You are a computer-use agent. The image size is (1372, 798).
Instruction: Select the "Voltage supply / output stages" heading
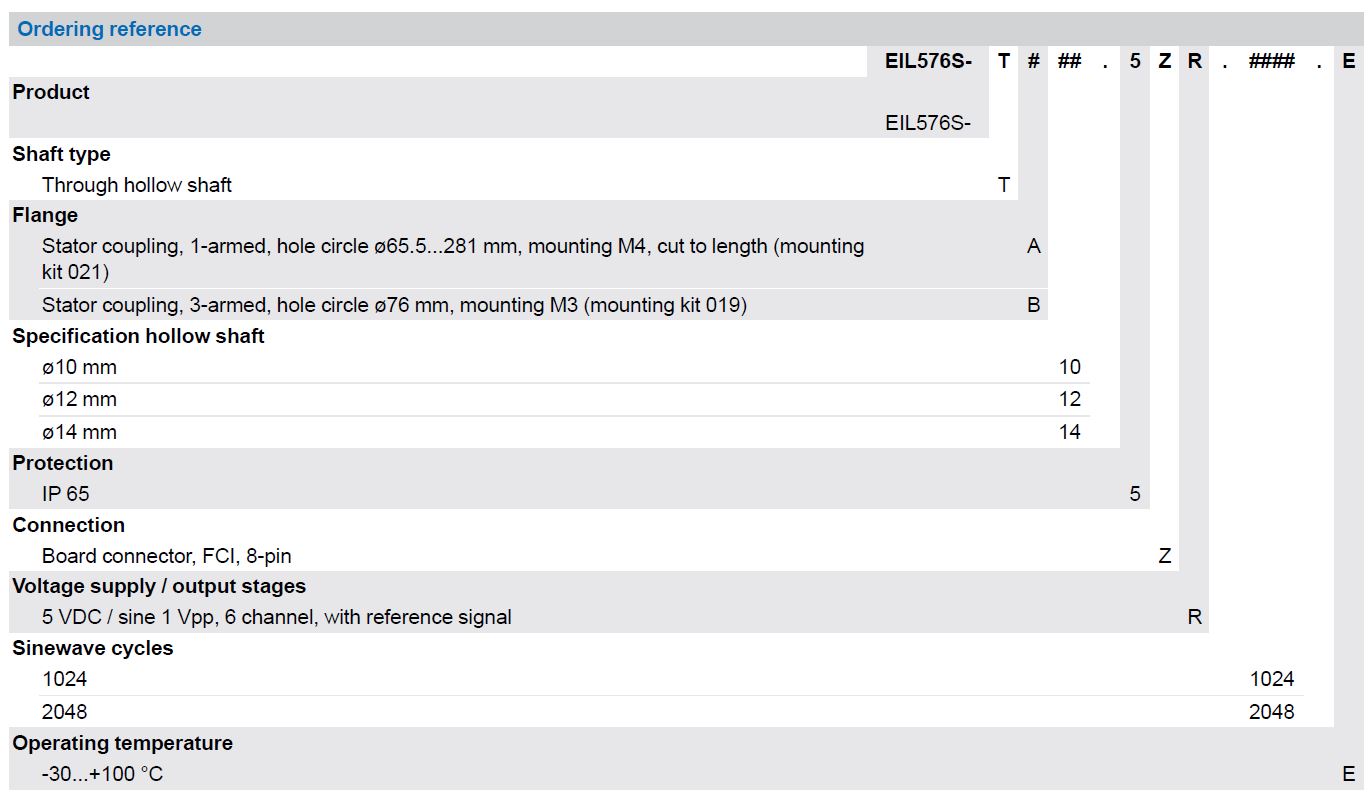[159, 586]
